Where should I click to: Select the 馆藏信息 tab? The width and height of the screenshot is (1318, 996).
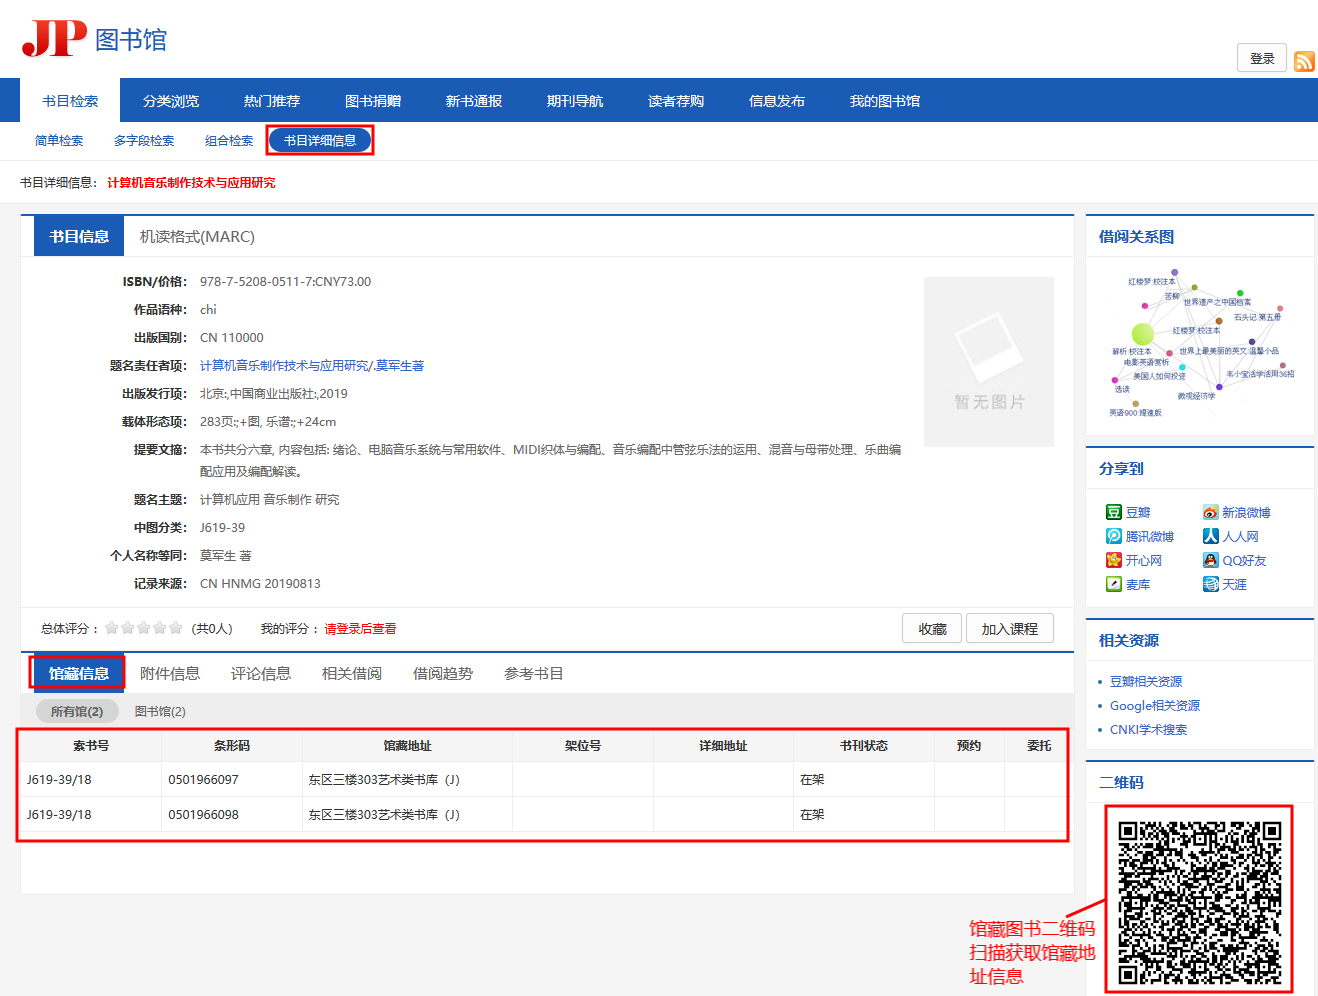tap(79, 674)
